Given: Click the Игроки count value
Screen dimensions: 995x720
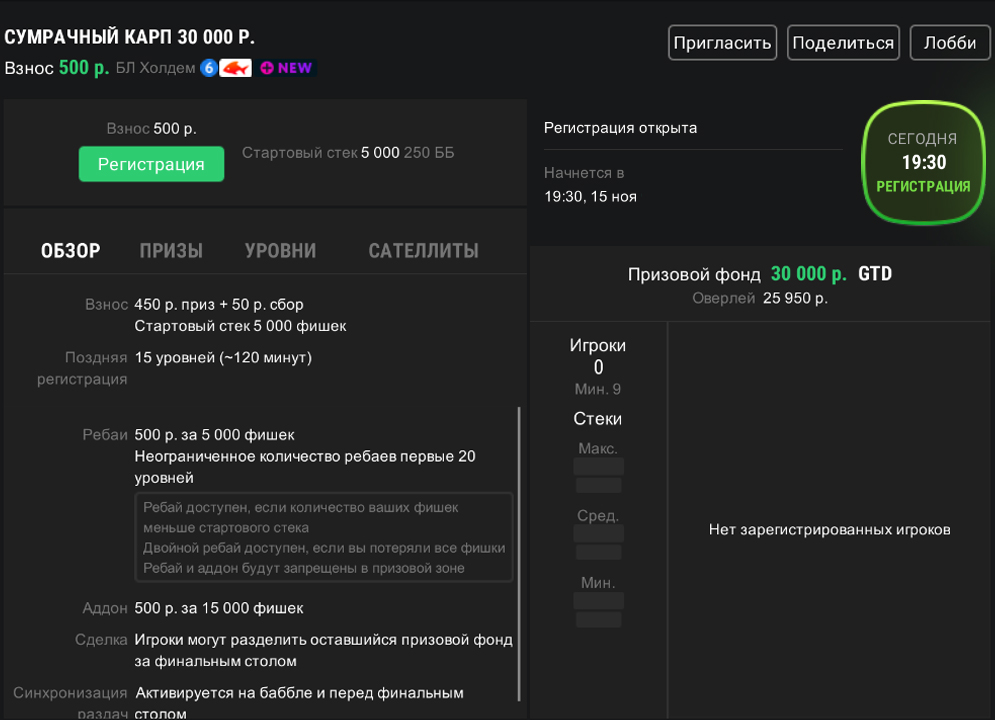Looking at the screenshot, I should [598, 367].
